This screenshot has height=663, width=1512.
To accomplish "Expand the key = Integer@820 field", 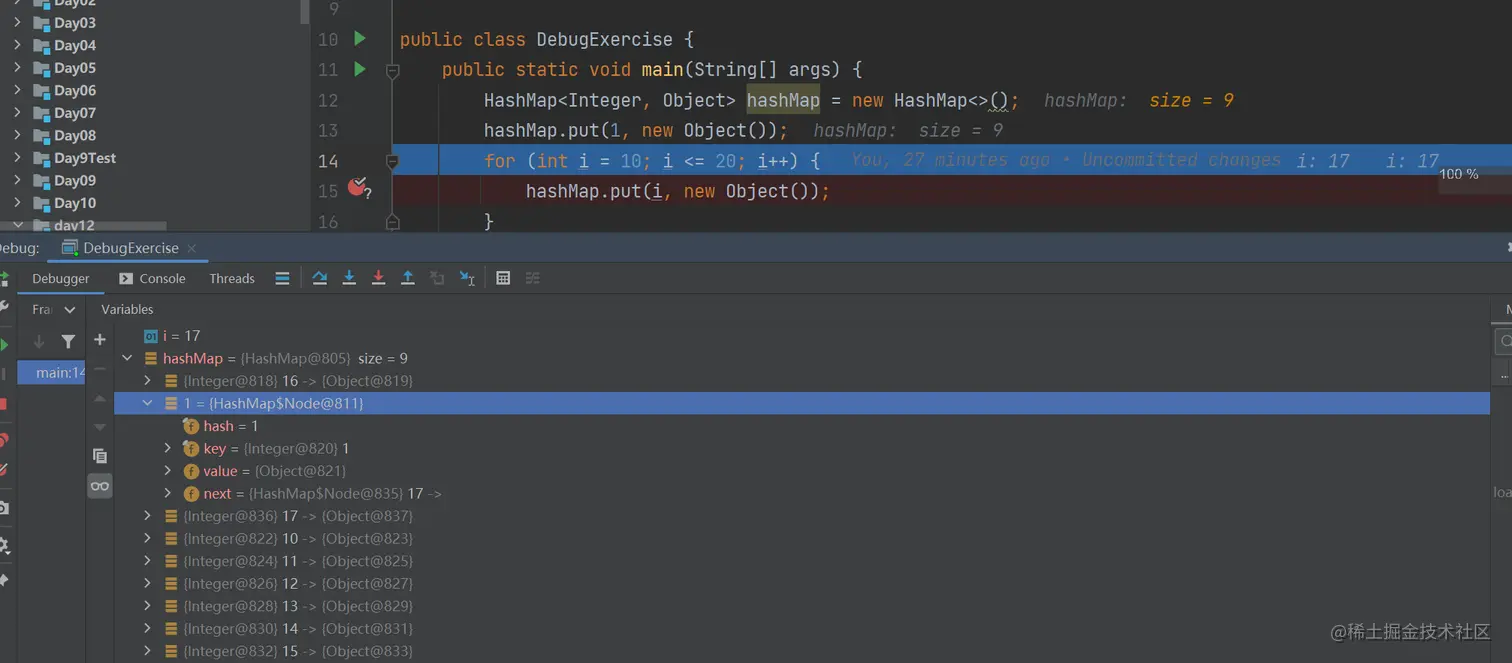I will [x=168, y=448].
